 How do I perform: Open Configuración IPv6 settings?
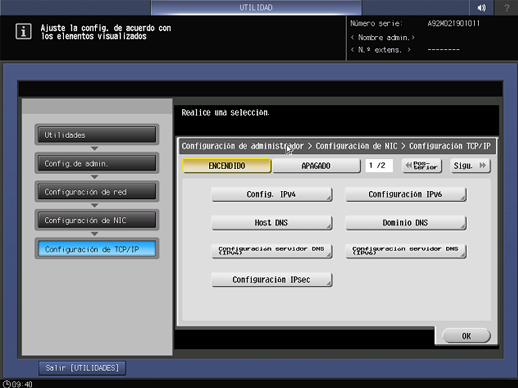[x=406, y=194]
